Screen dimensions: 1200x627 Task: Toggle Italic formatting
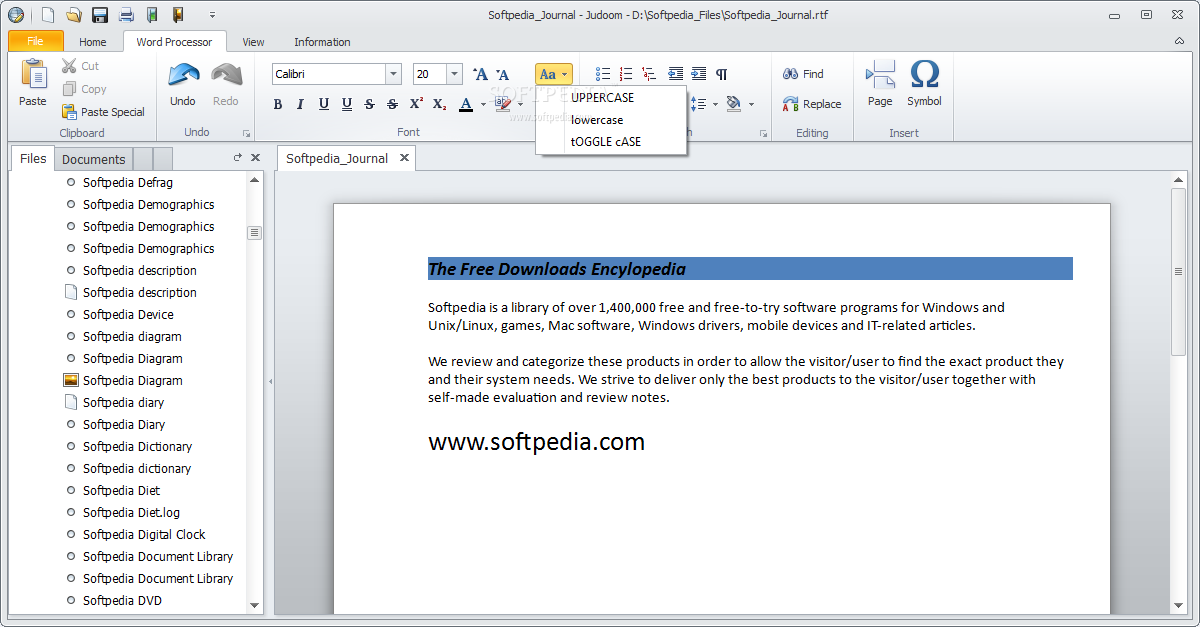[x=300, y=104]
